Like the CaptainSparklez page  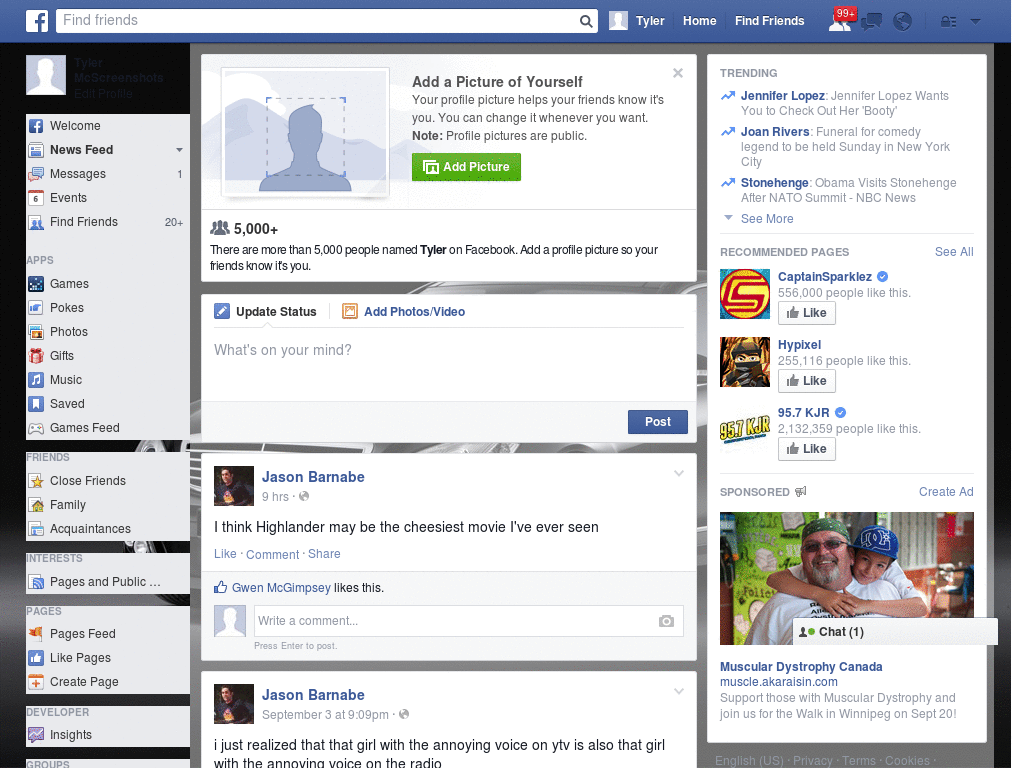click(807, 313)
